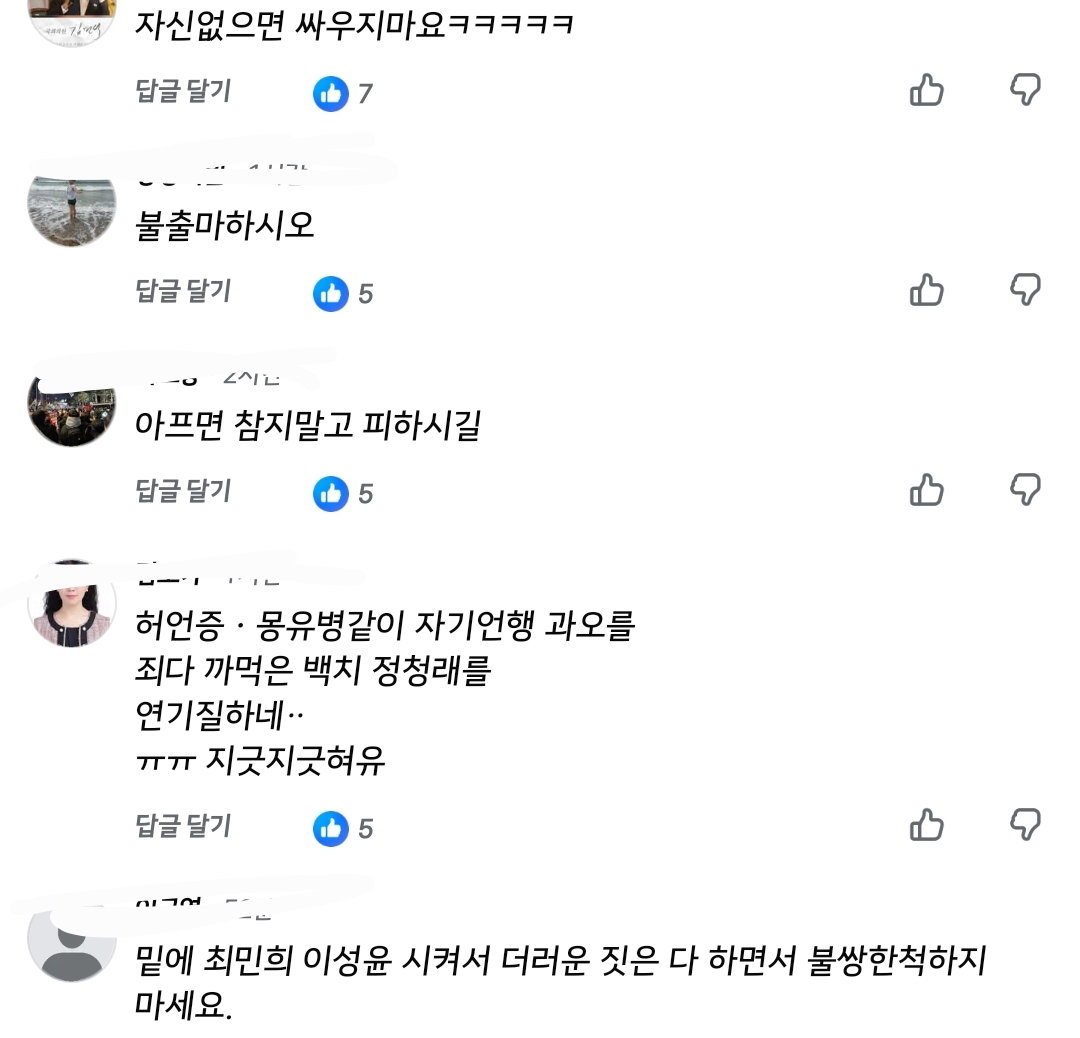View blue like reactions on '불출마하시오' comment
The width and height of the screenshot is (1080, 1038).
click(x=343, y=294)
